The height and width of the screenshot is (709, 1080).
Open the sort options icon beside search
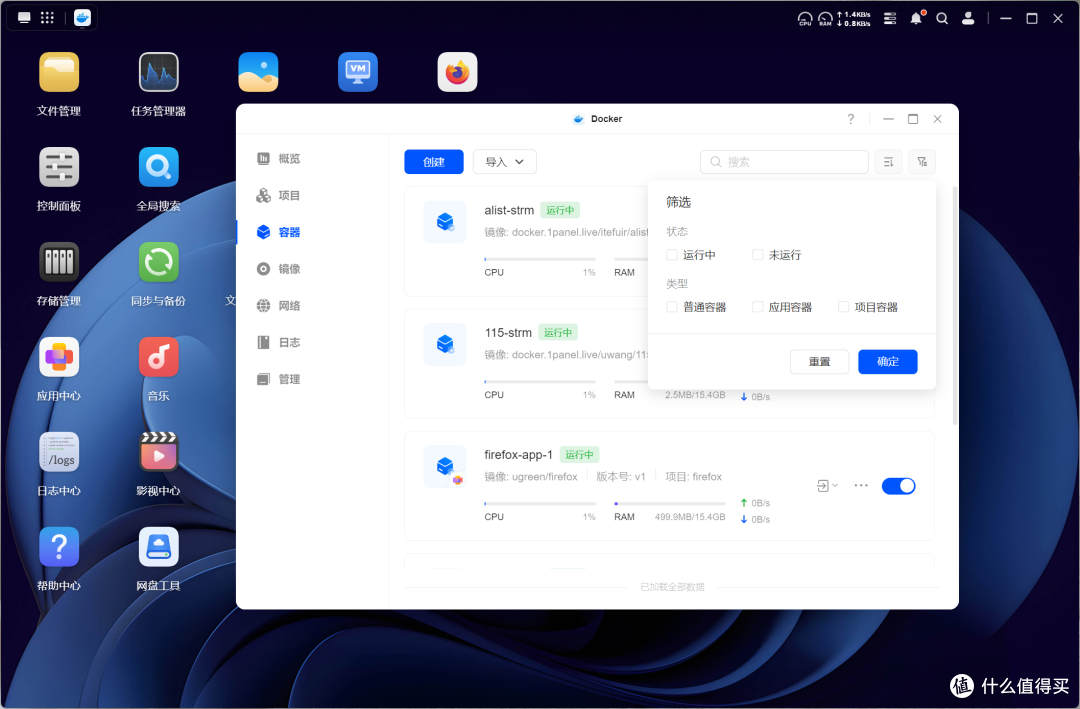tap(889, 162)
